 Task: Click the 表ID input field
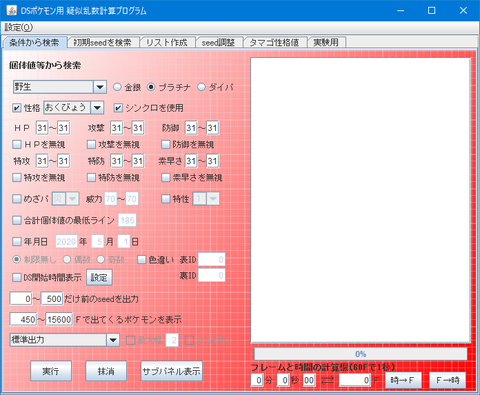(x=212, y=259)
